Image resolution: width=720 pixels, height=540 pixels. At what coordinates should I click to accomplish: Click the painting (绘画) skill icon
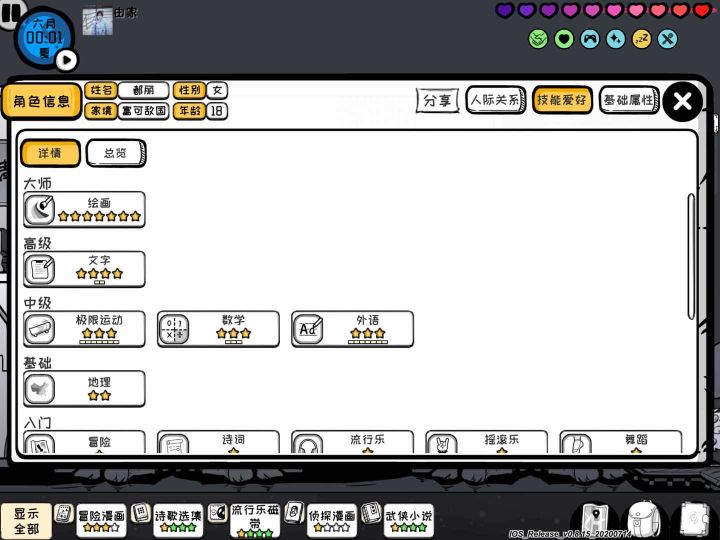(39, 210)
